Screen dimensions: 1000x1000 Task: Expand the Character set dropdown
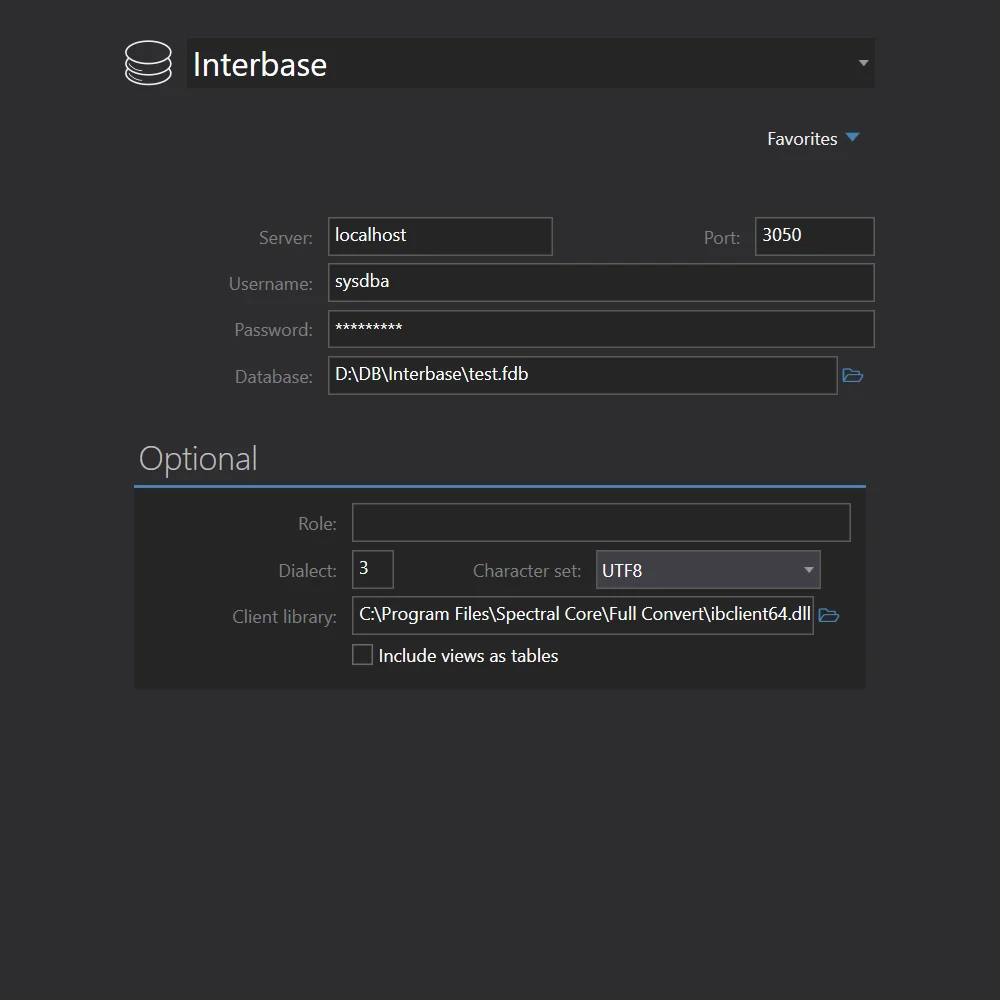tap(808, 569)
